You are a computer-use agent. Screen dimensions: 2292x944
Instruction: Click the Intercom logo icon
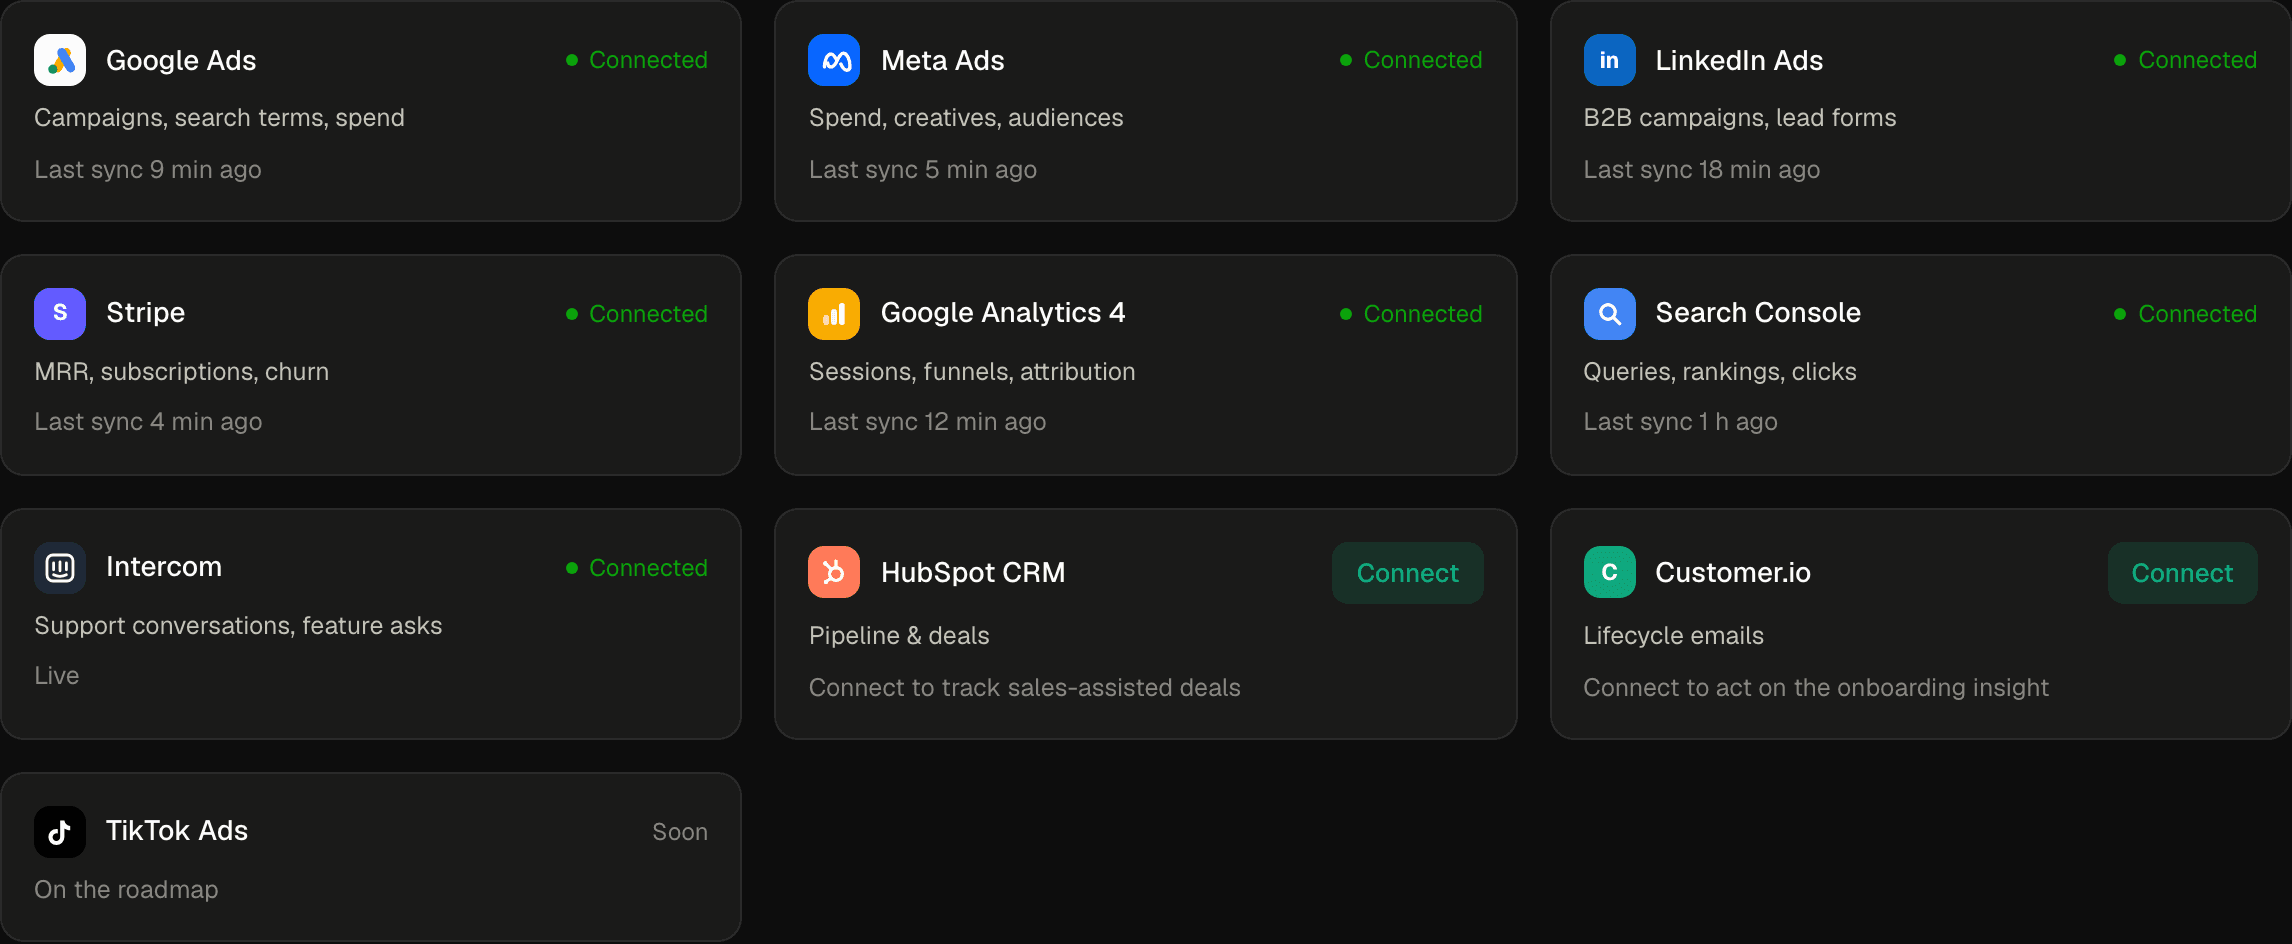click(60, 567)
